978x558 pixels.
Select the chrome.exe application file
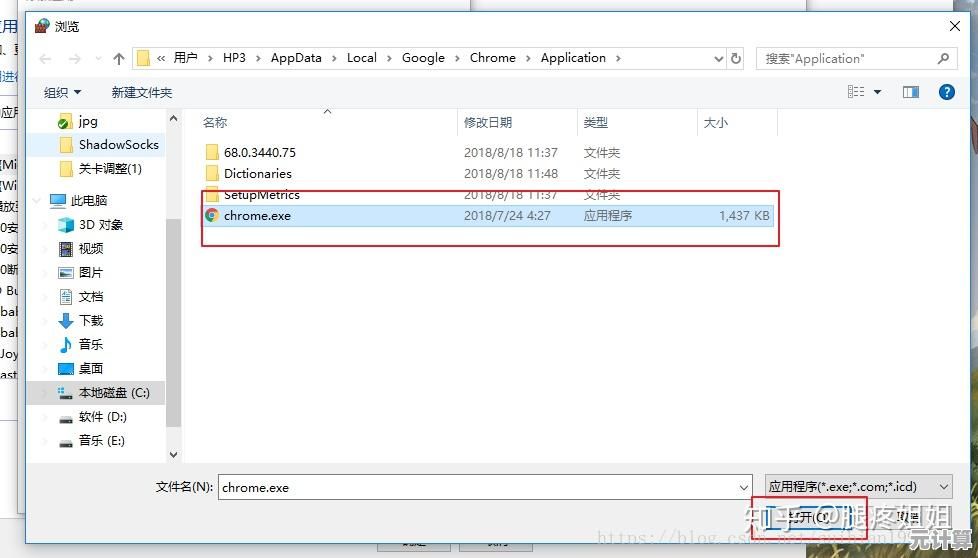257,215
